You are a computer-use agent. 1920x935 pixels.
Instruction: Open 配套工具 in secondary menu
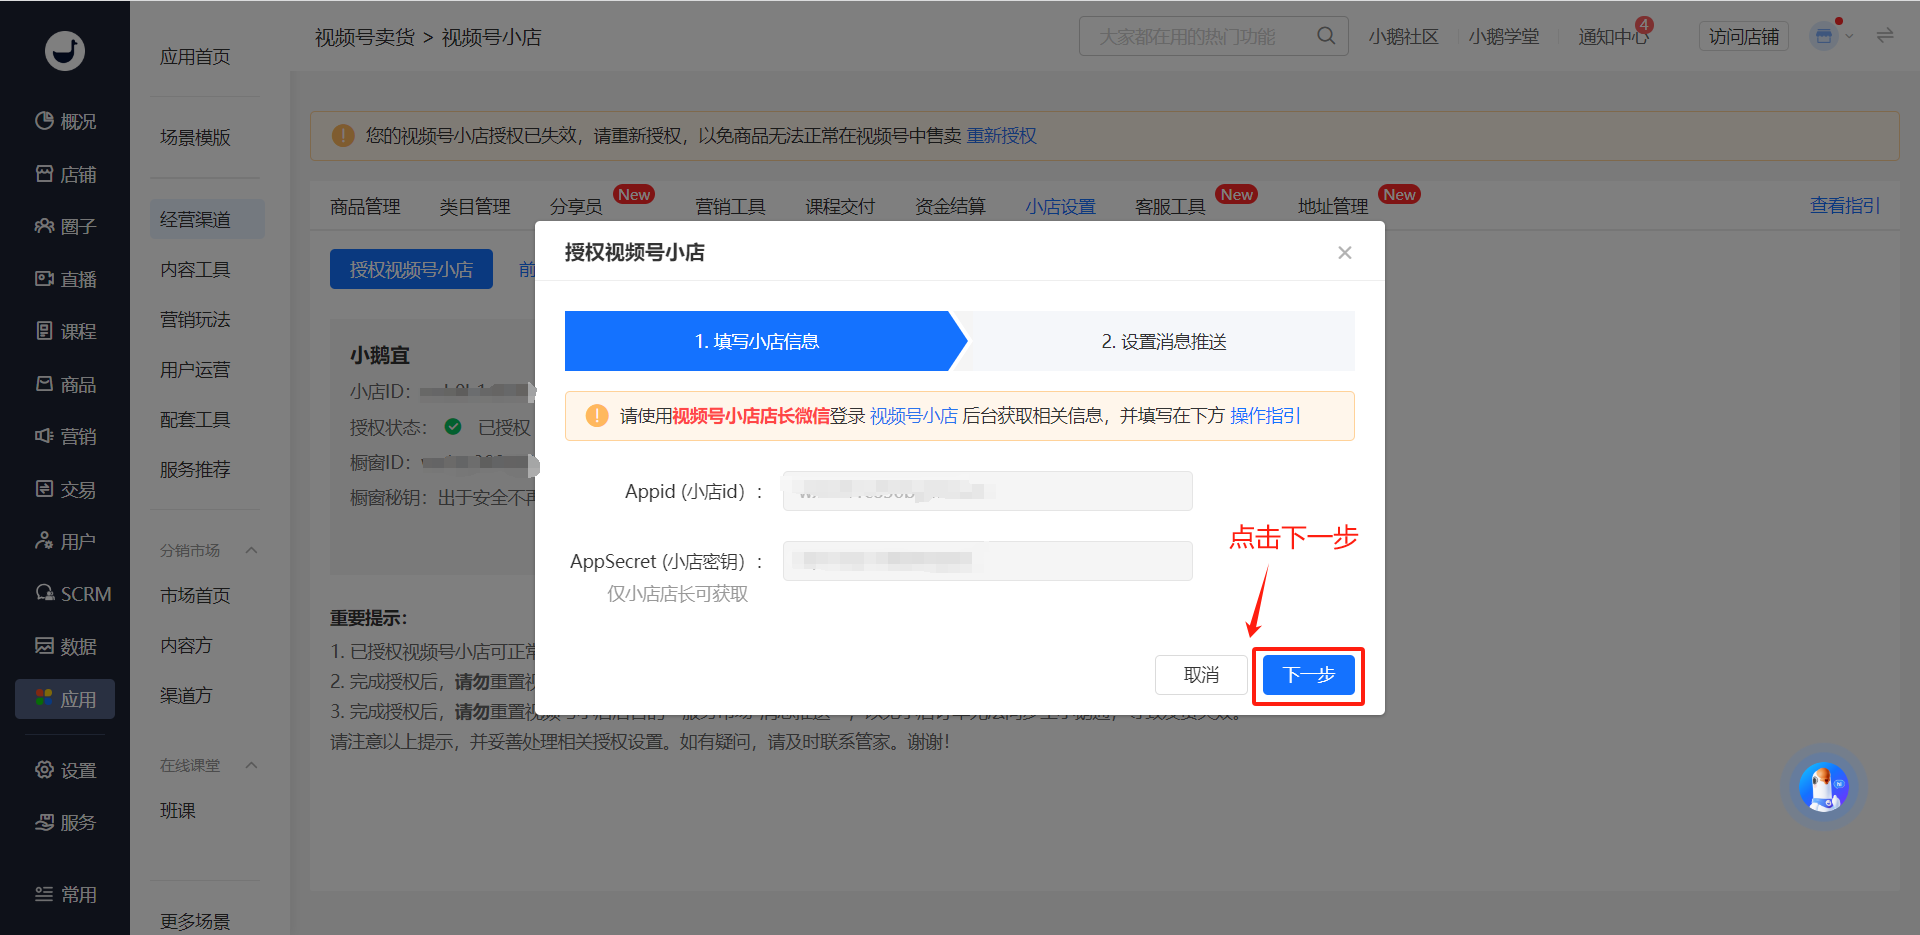click(195, 419)
